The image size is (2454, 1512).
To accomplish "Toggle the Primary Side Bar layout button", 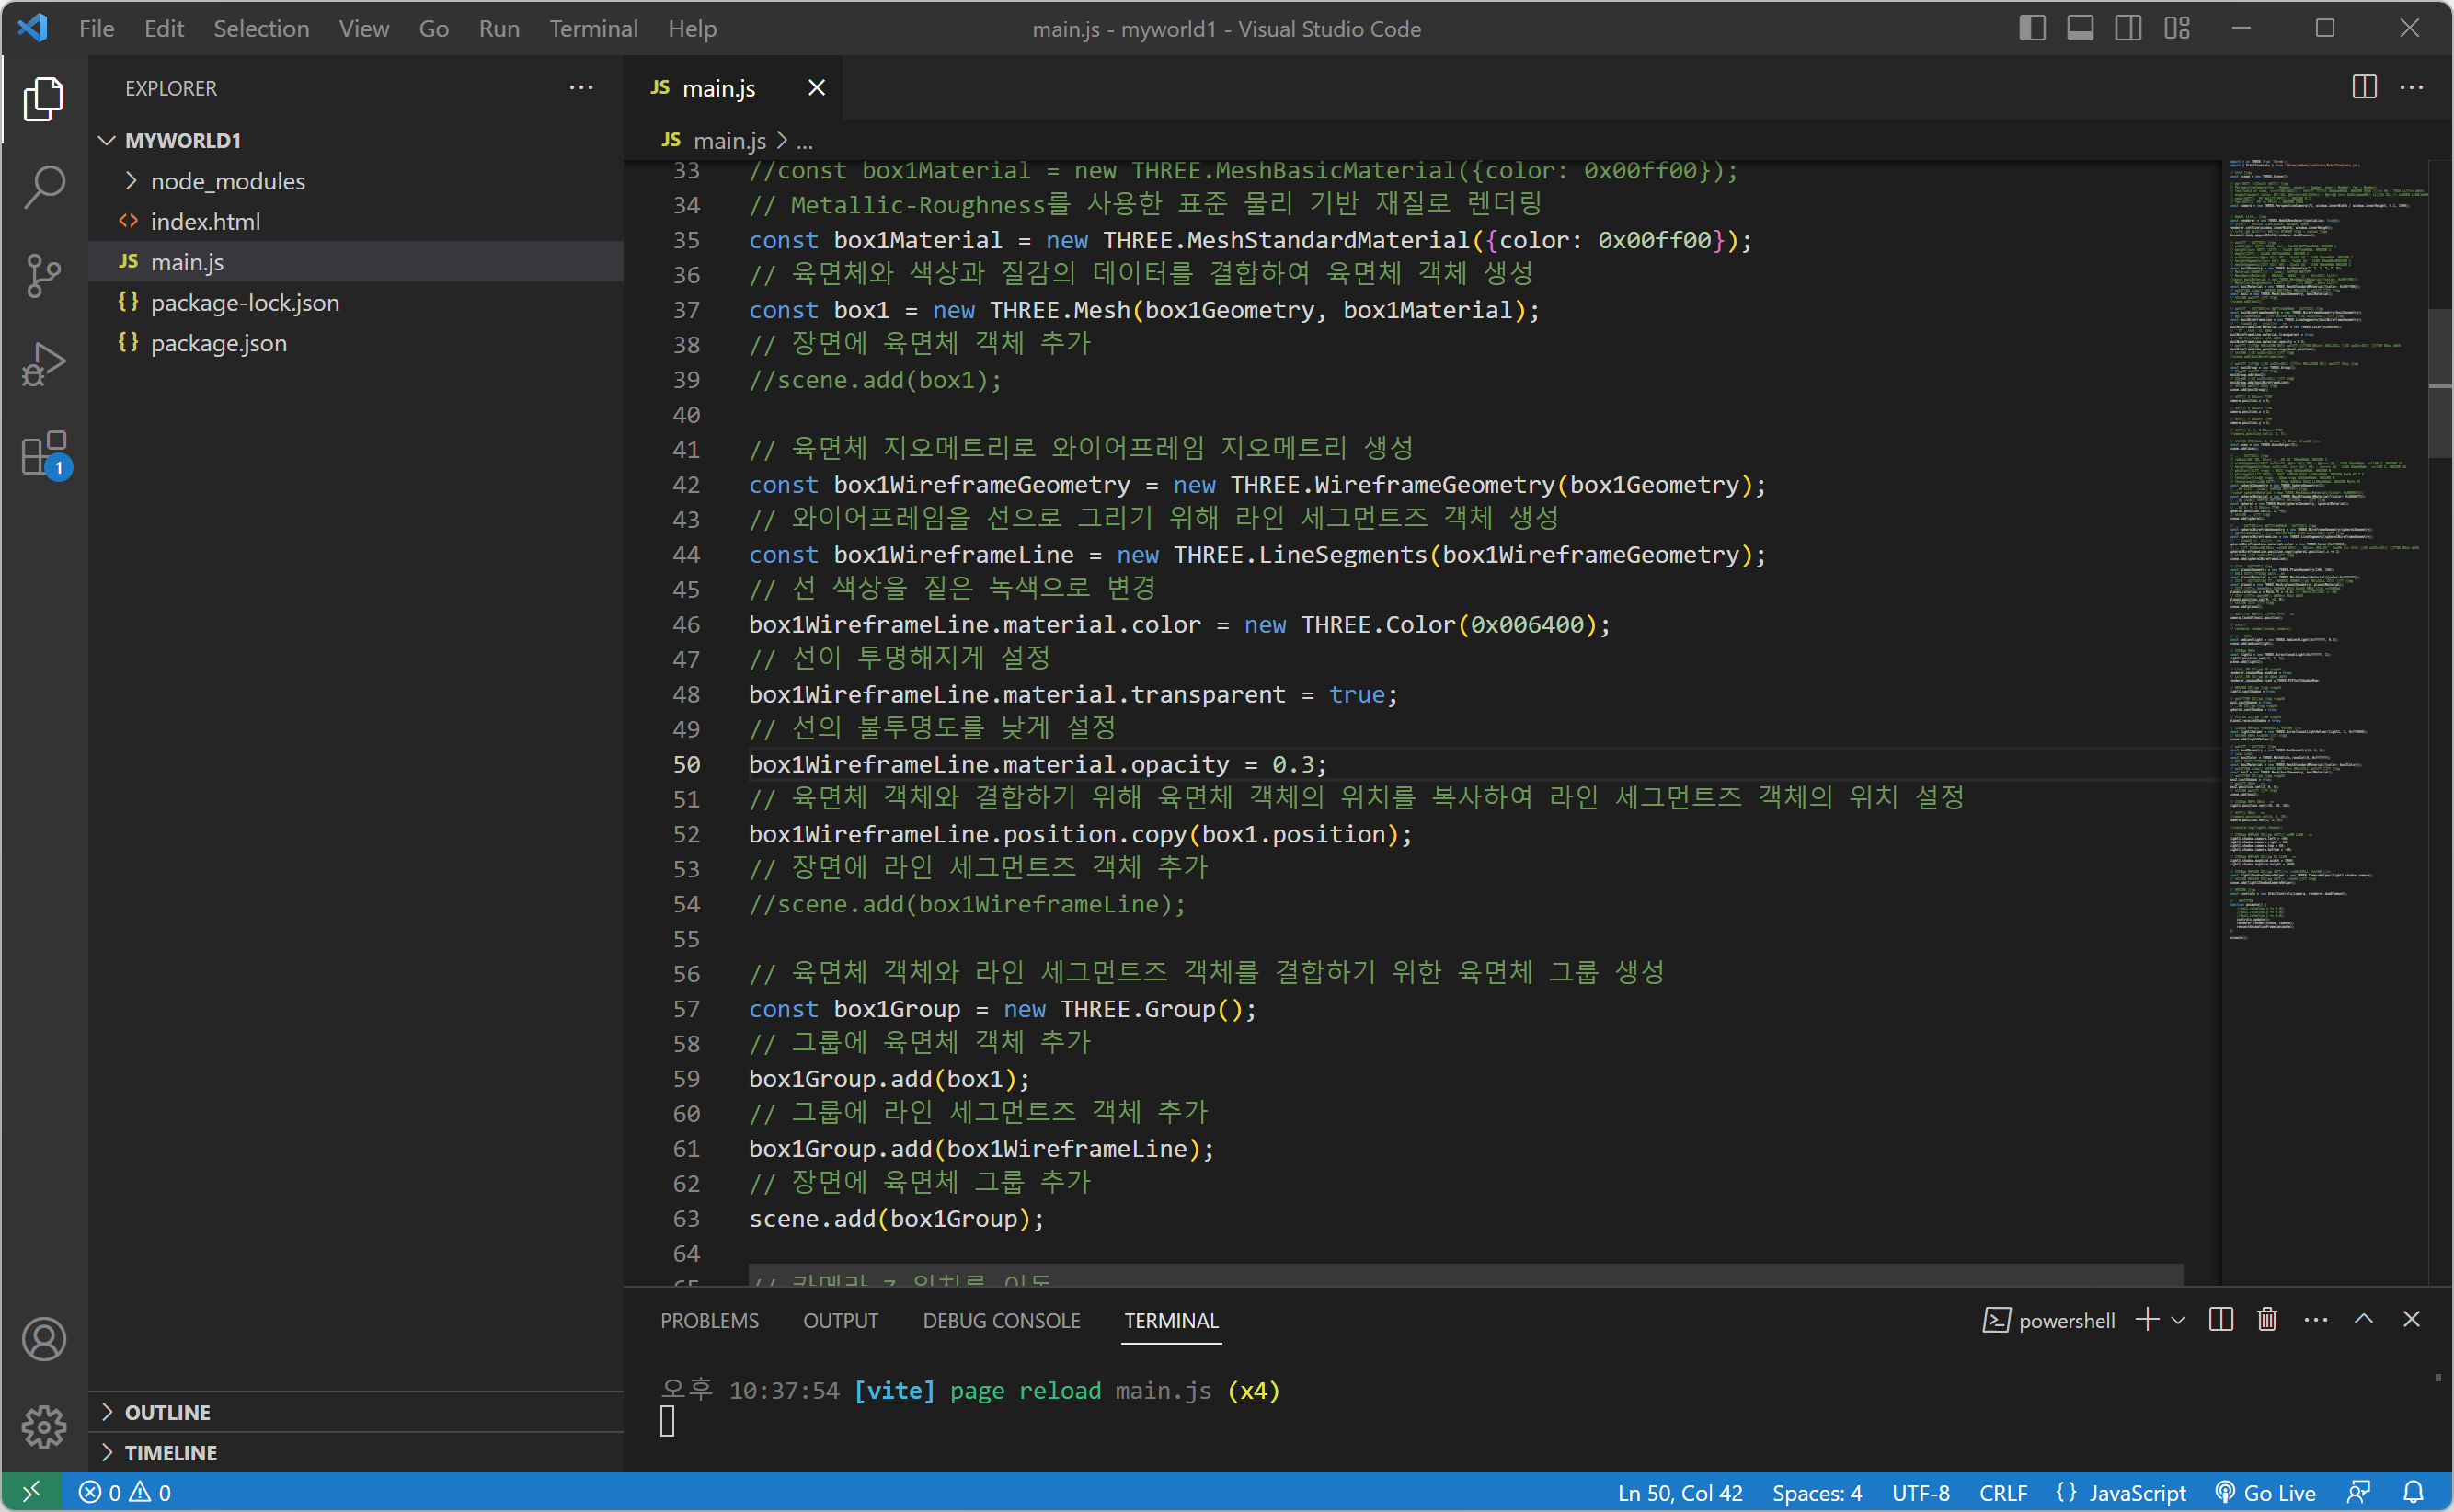I will [x=2031, y=29].
